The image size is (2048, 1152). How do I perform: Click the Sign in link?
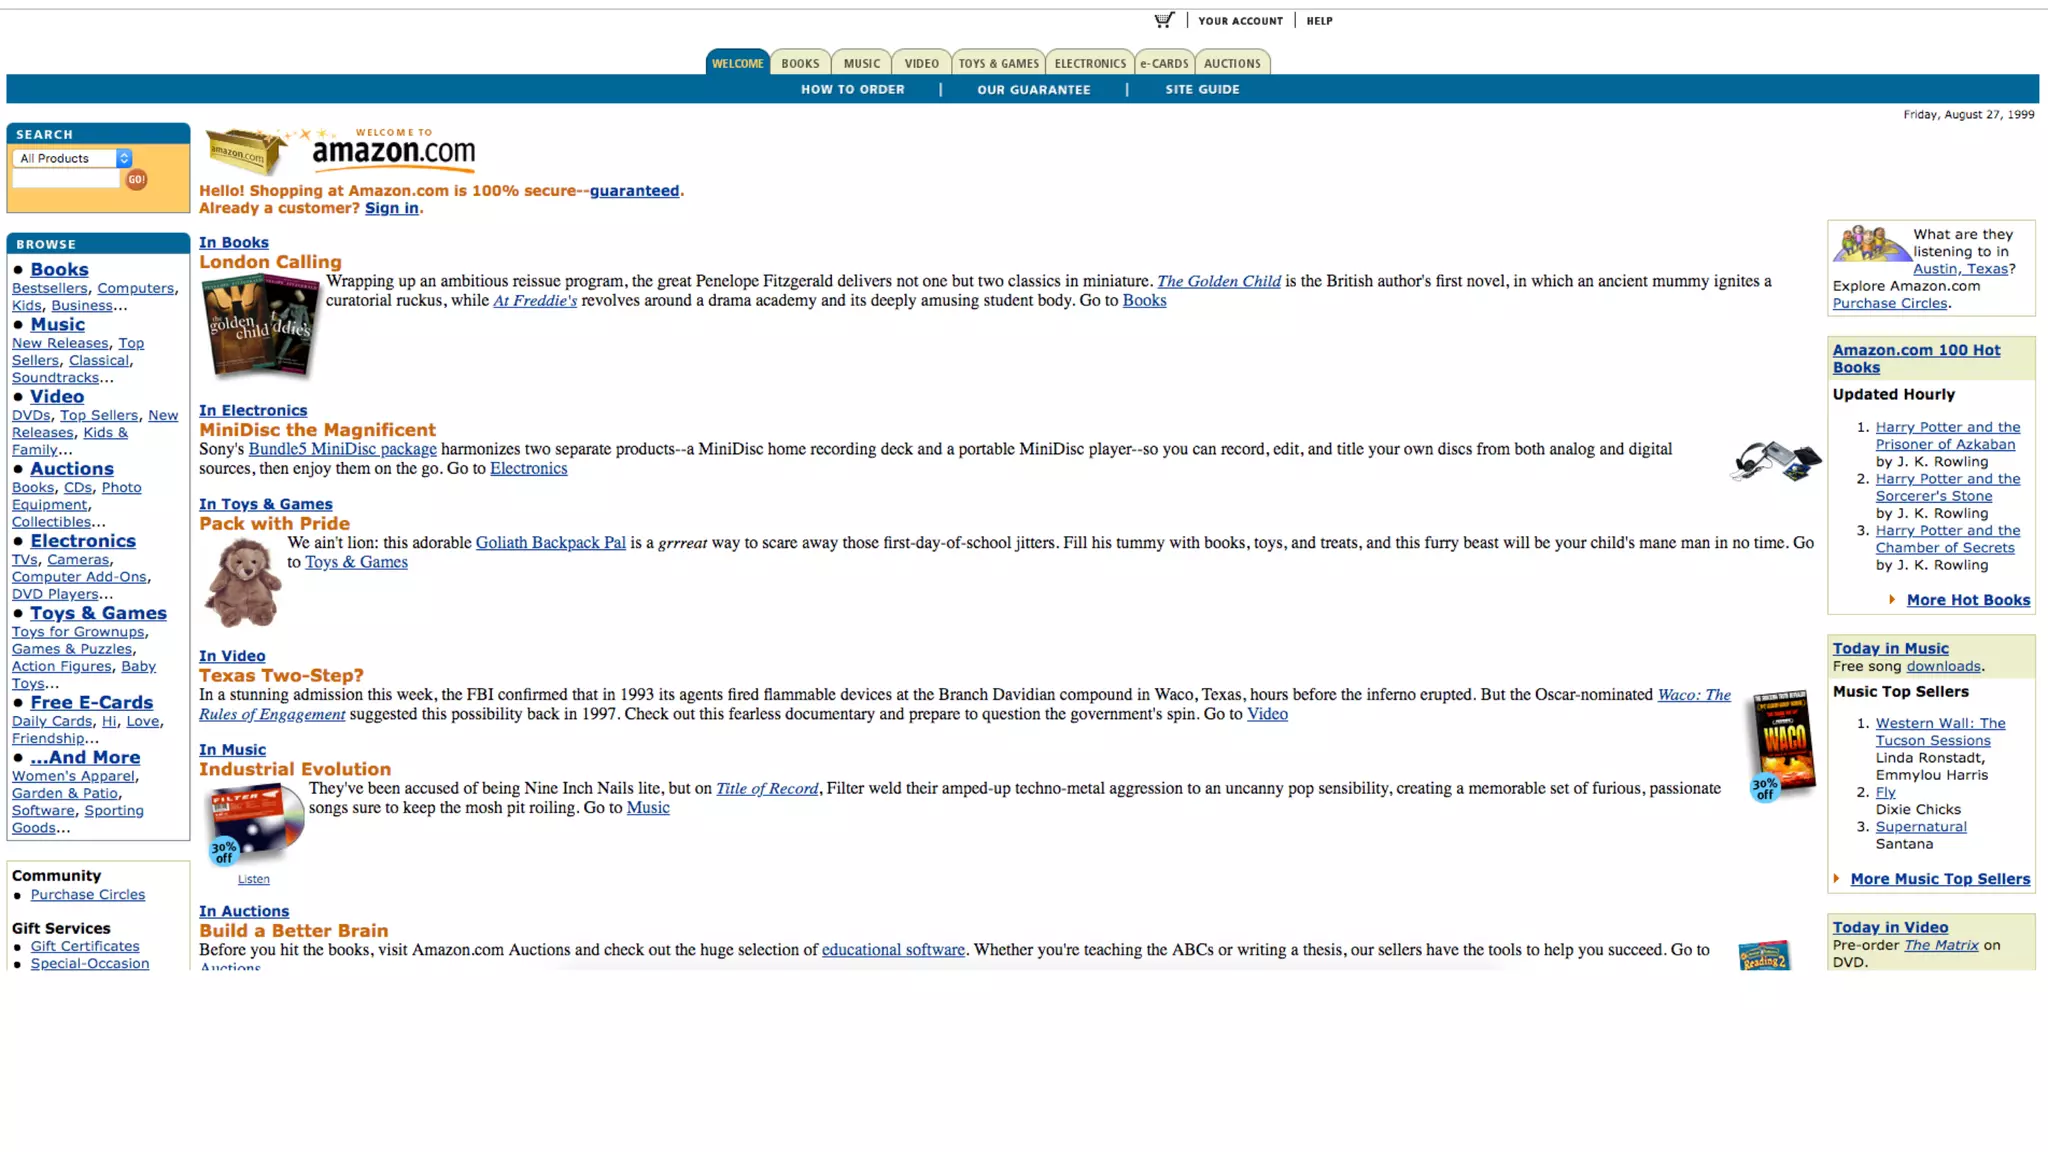click(391, 208)
